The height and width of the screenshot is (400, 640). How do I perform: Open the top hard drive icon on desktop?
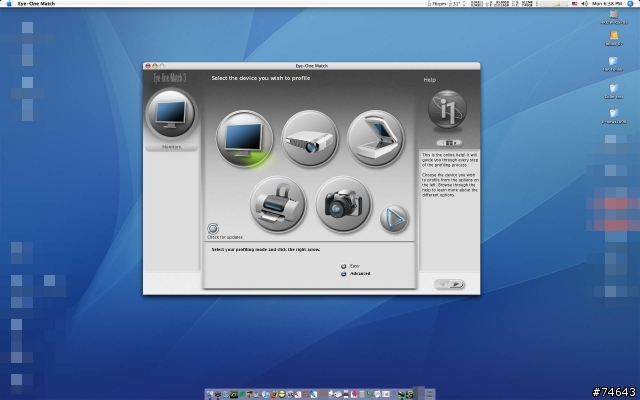coord(613,14)
